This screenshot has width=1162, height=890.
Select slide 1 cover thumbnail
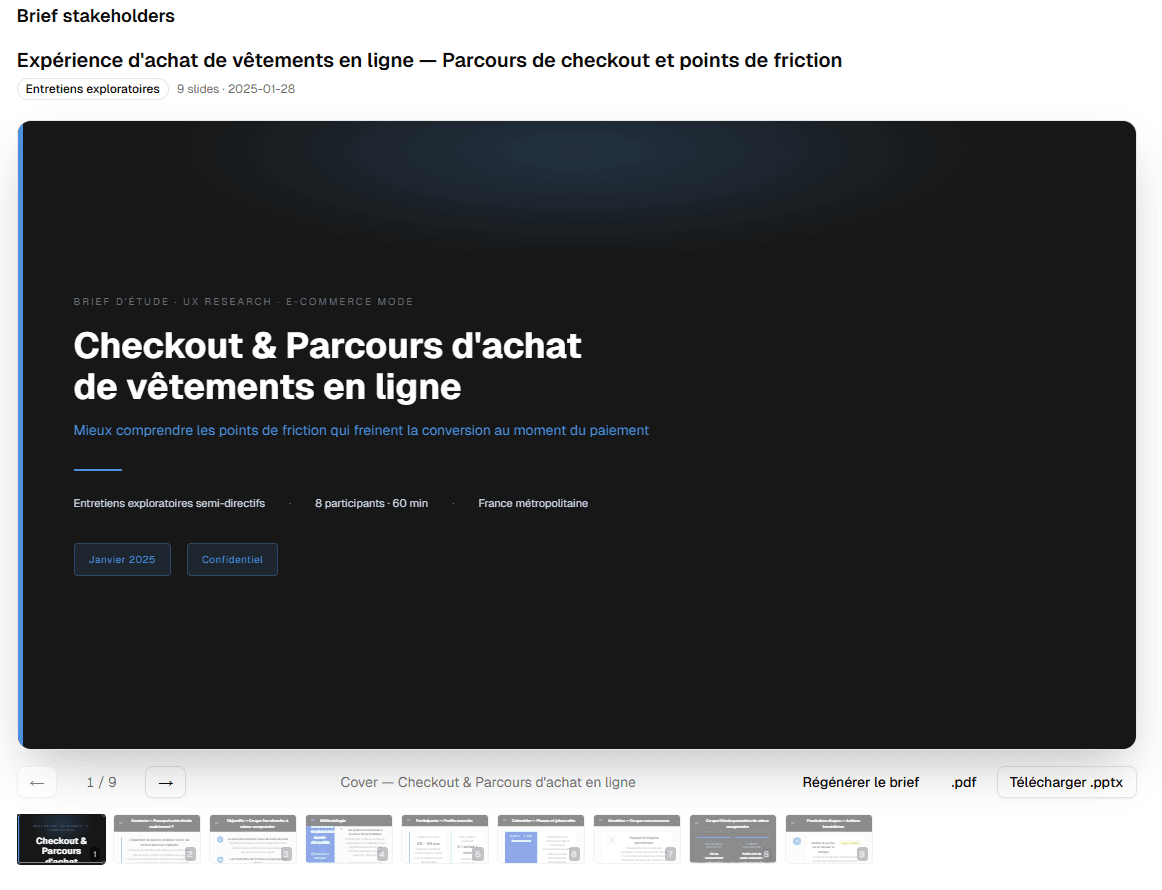(x=61, y=839)
